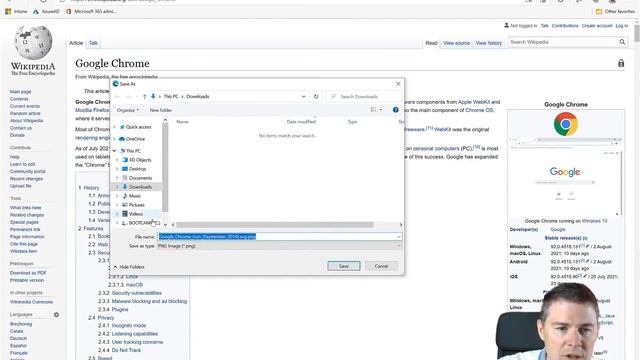The image size is (640, 360).
Task: Open the Wikipedia Talk tab
Action: (x=93, y=43)
